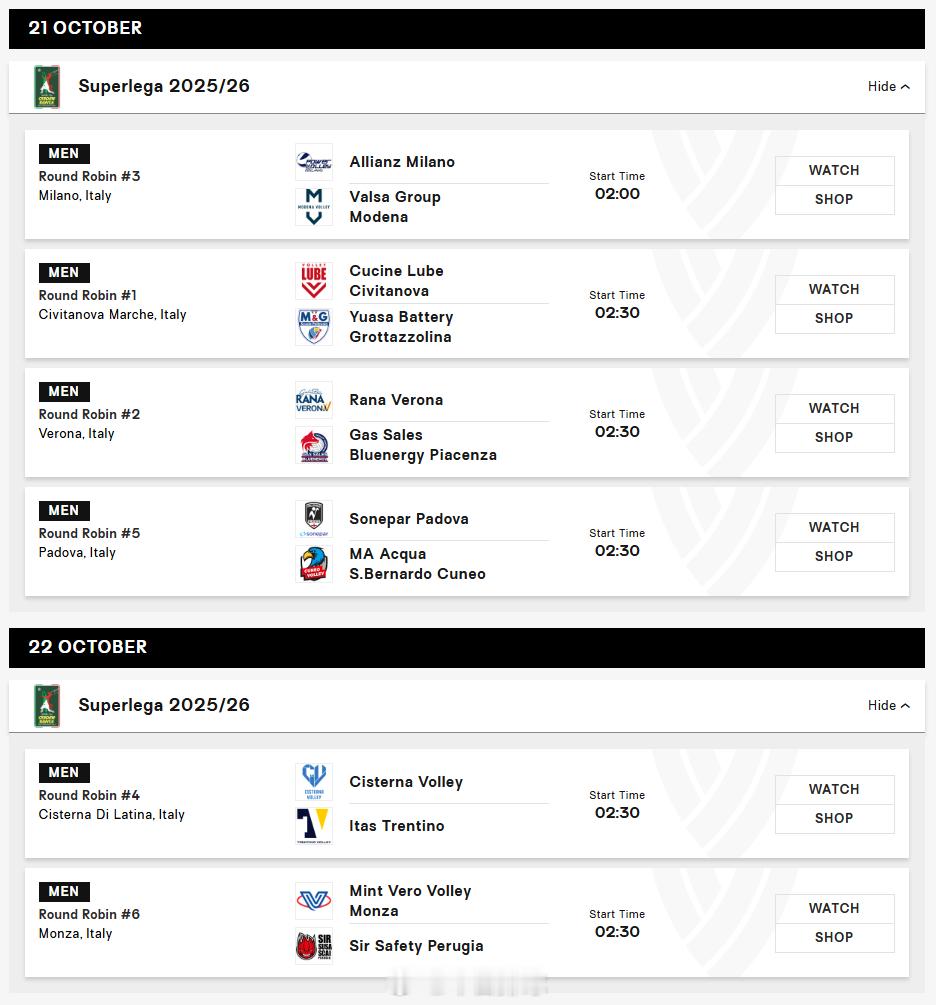Viewport: 936px width, 1005px height.
Task: Open Shop for the Monza vs Perugia match
Action: [x=834, y=938]
